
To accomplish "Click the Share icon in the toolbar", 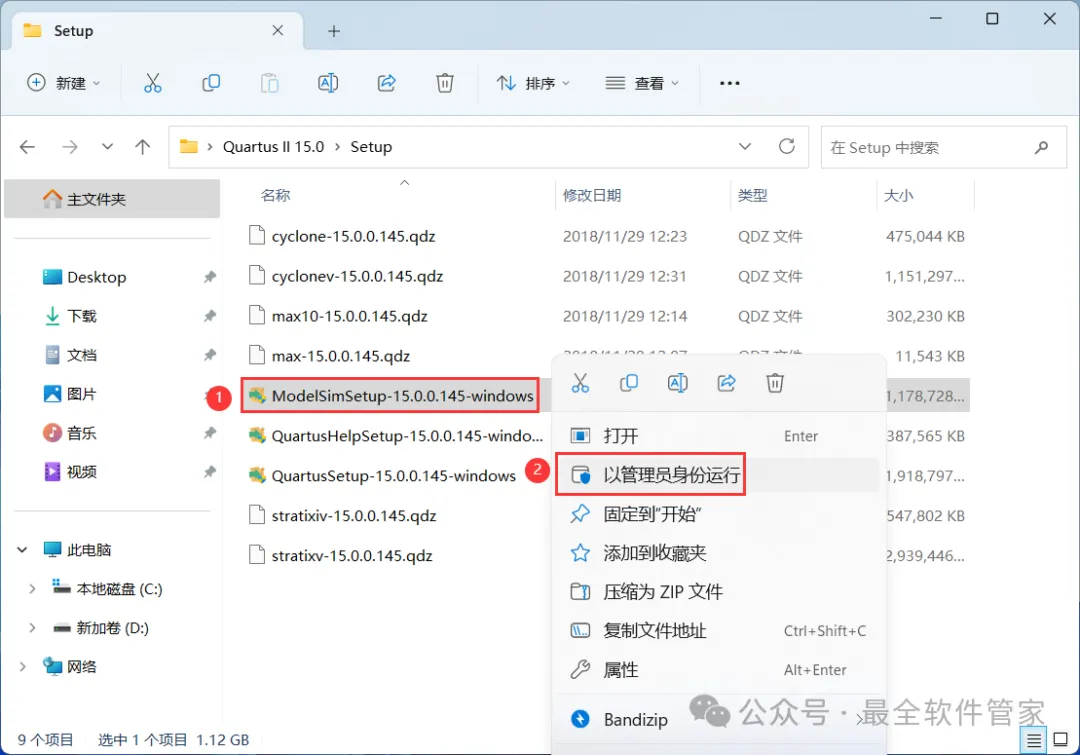I will [x=386, y=83].
